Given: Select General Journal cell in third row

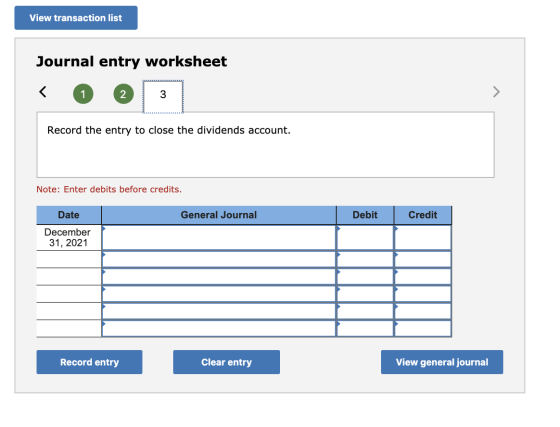Looking at the screenshot, I should pos(219,277).
